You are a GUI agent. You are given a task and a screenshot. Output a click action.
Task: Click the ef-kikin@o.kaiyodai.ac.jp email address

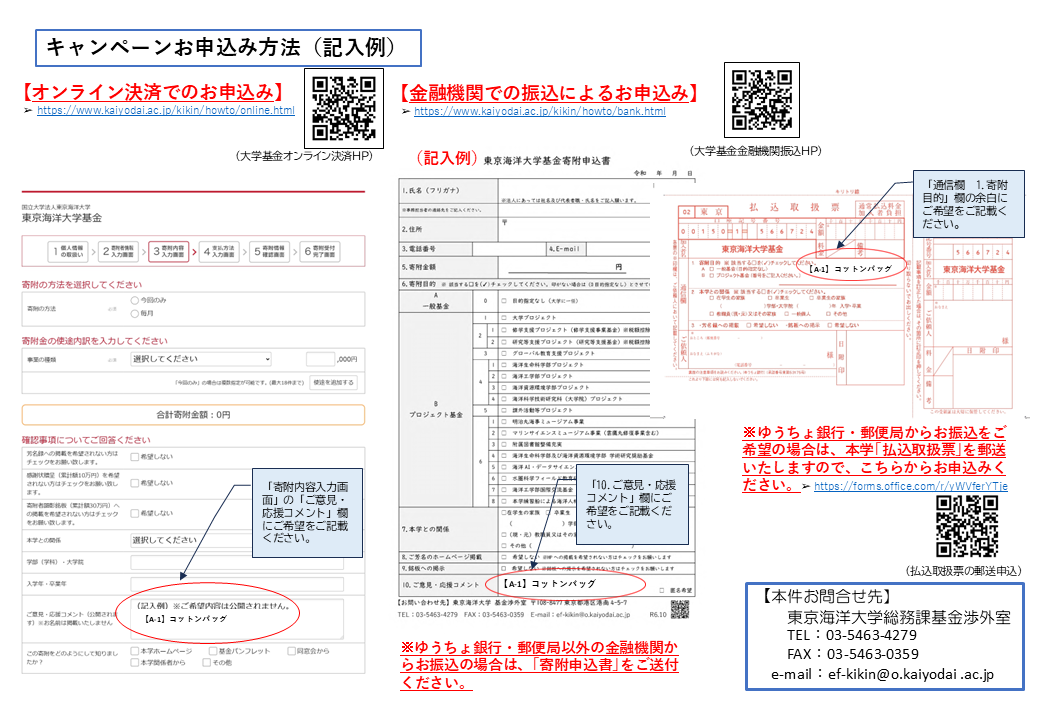pyautogui.click(x=911, y=675)
